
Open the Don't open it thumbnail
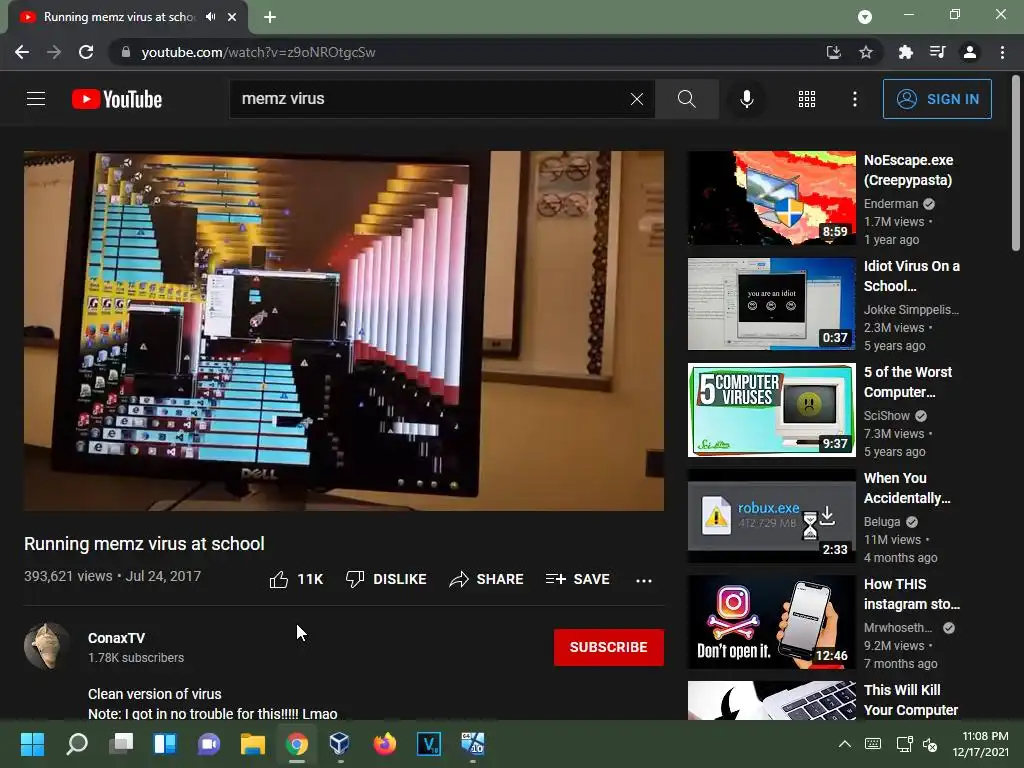(771, 622)
